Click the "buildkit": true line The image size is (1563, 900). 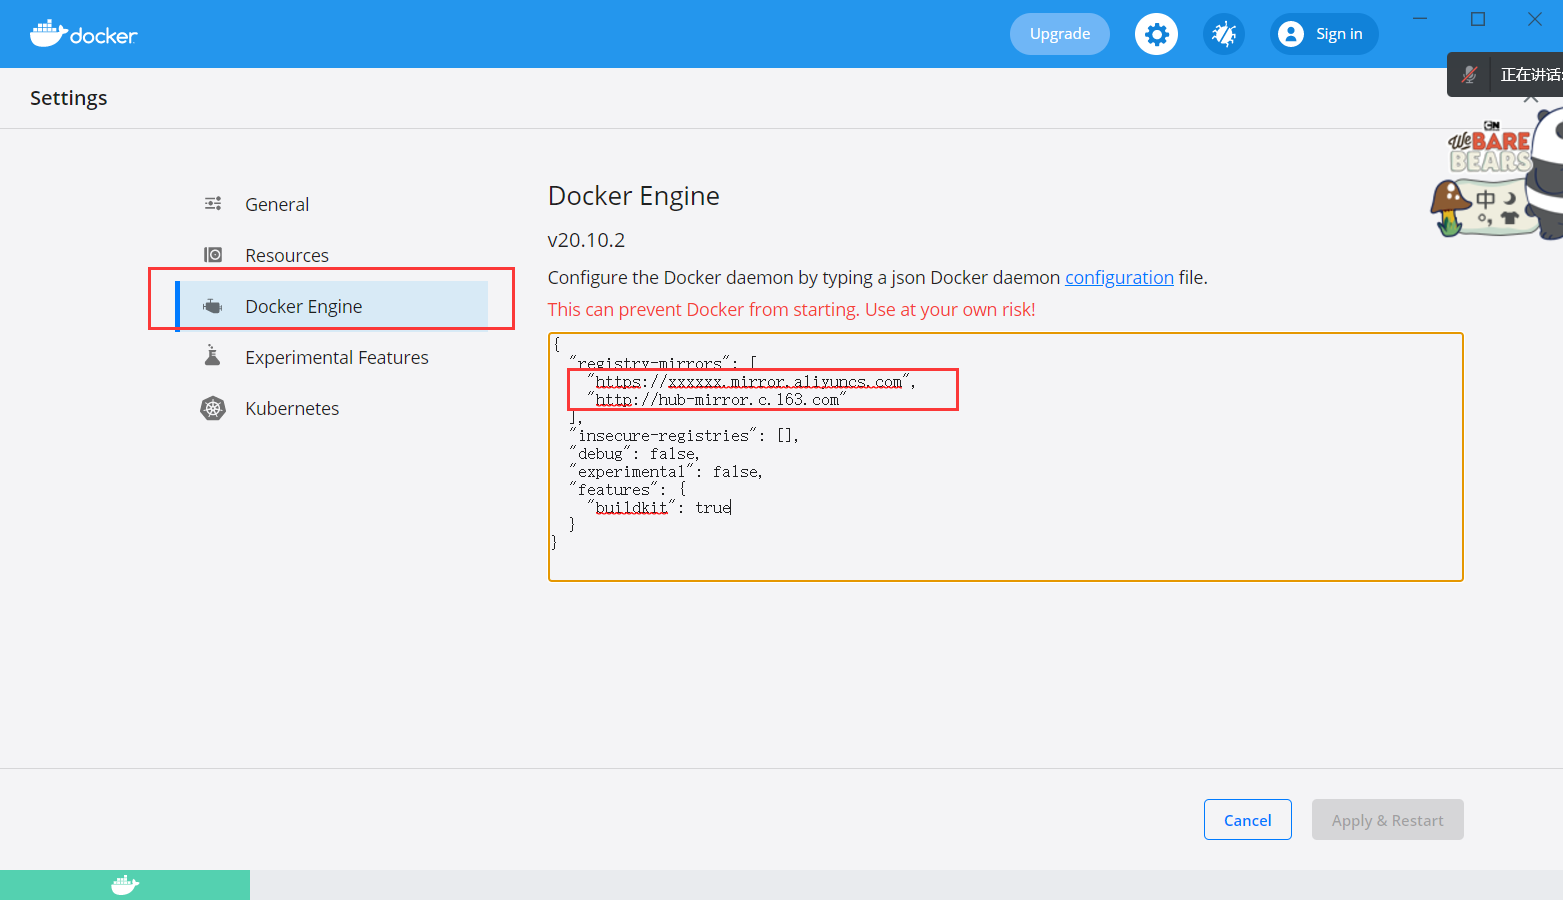659,508
